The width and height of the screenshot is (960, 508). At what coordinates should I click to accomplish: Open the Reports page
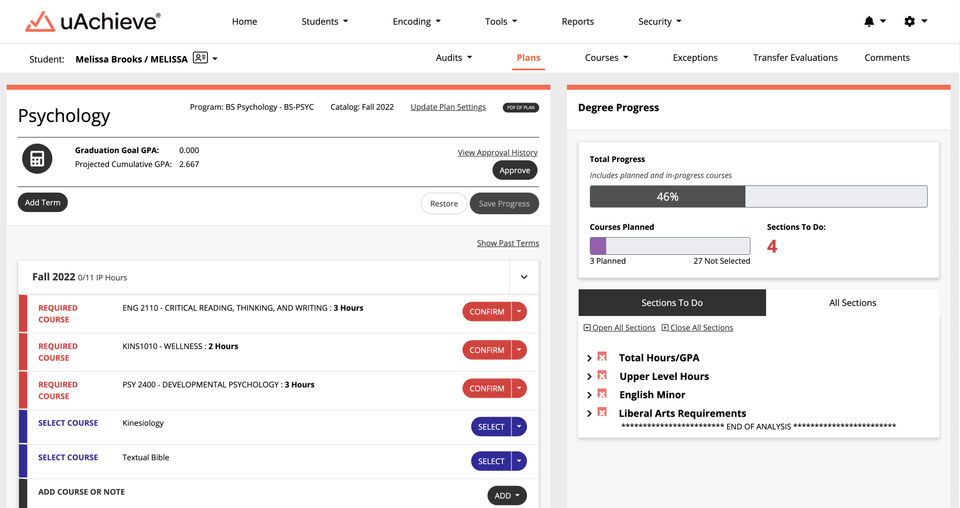pos(577,21)
